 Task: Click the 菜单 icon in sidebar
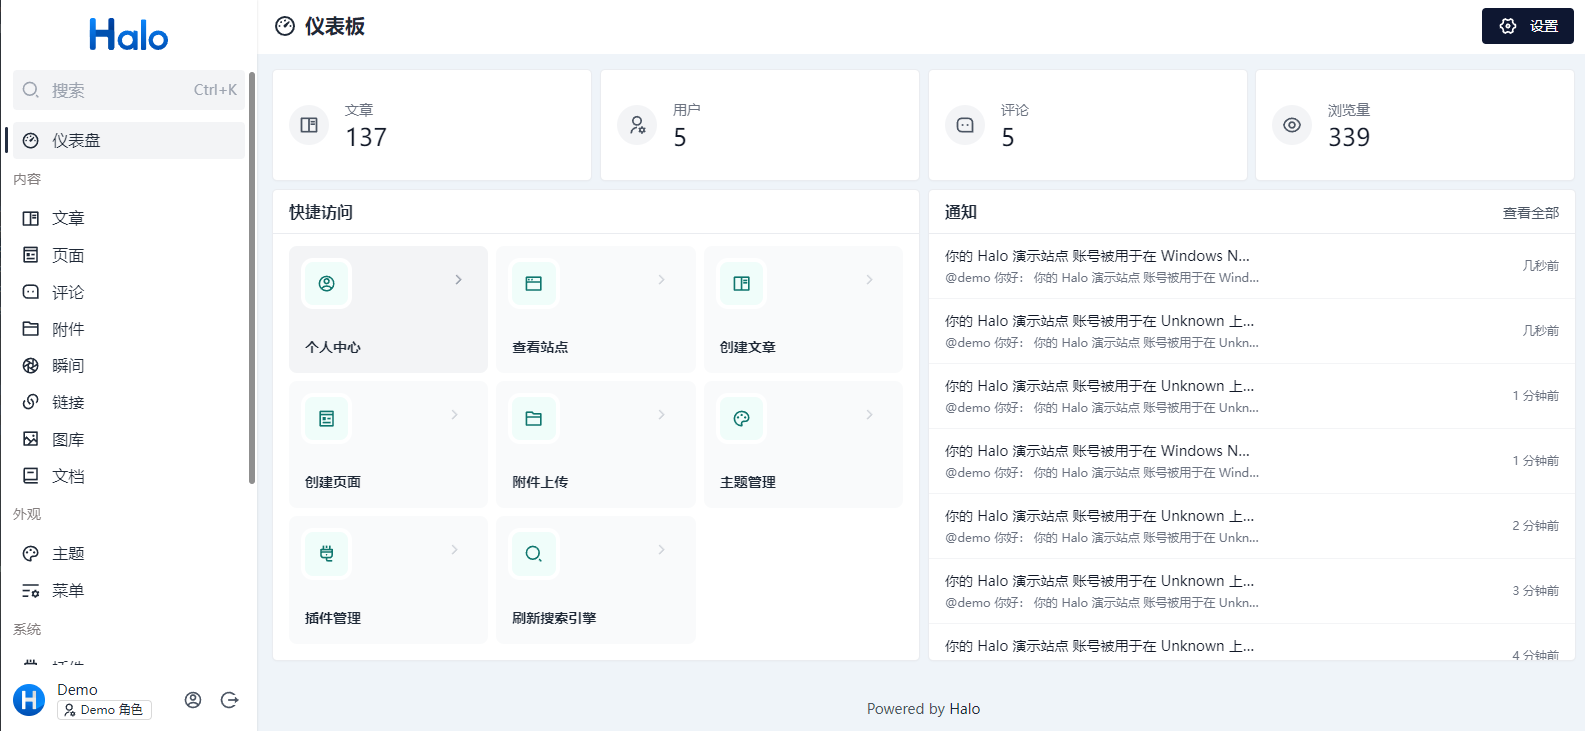click(x=31, y=590)
